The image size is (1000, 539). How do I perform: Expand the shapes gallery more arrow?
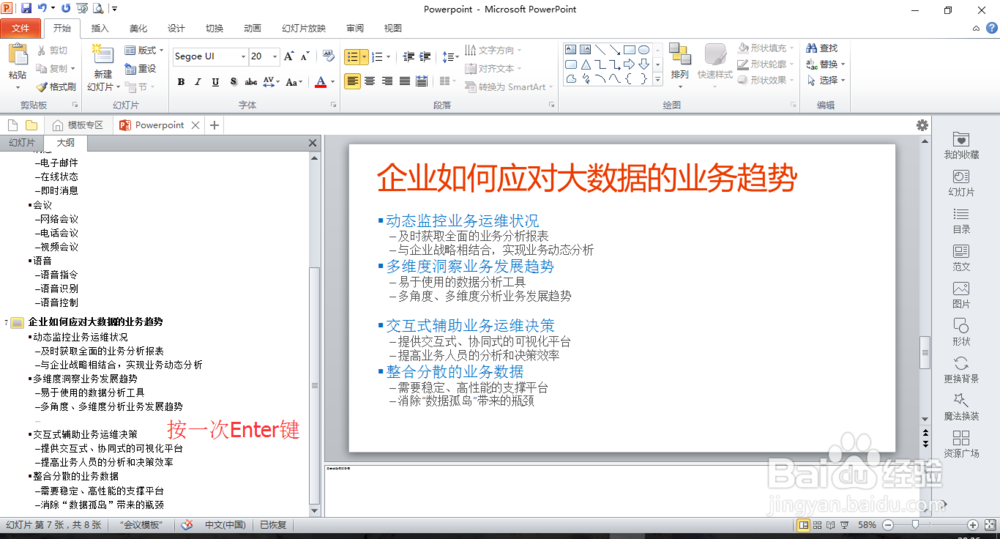pos(658,80)
